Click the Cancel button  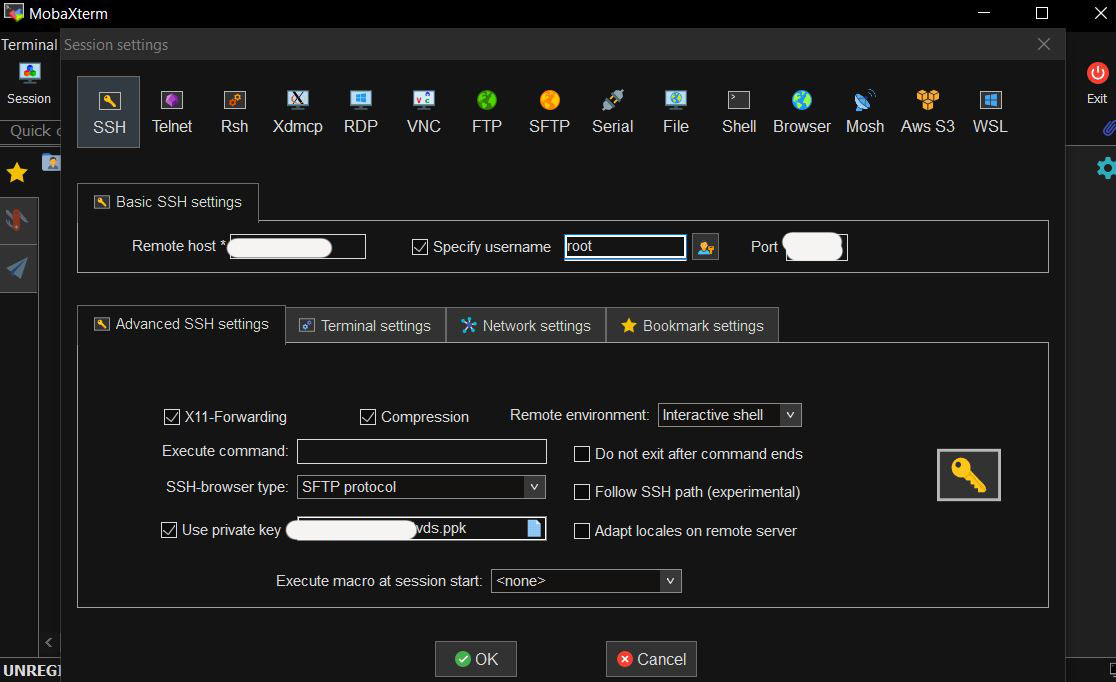651,659
